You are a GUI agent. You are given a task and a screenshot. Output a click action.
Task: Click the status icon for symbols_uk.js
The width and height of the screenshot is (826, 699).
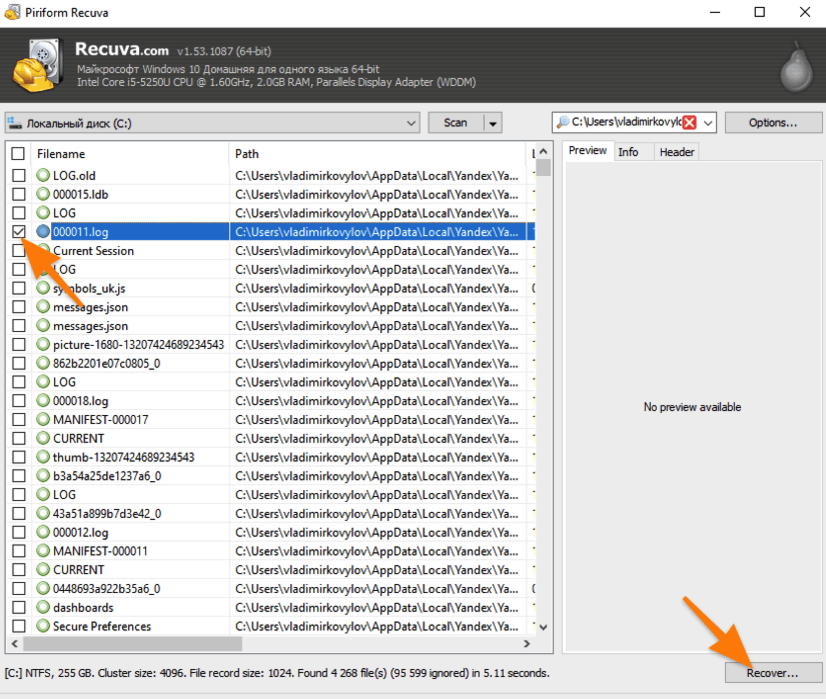[x=43, y=288]
